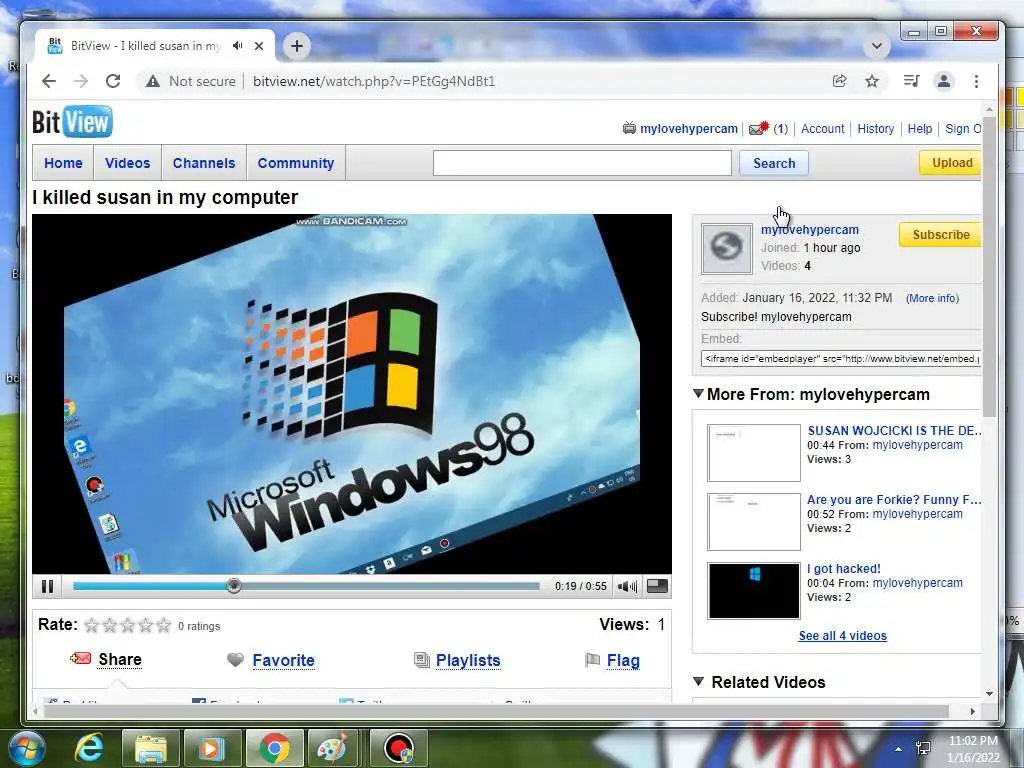
Task: Open Windows Media Player taskbar icon
Action: tap(212, 748)
